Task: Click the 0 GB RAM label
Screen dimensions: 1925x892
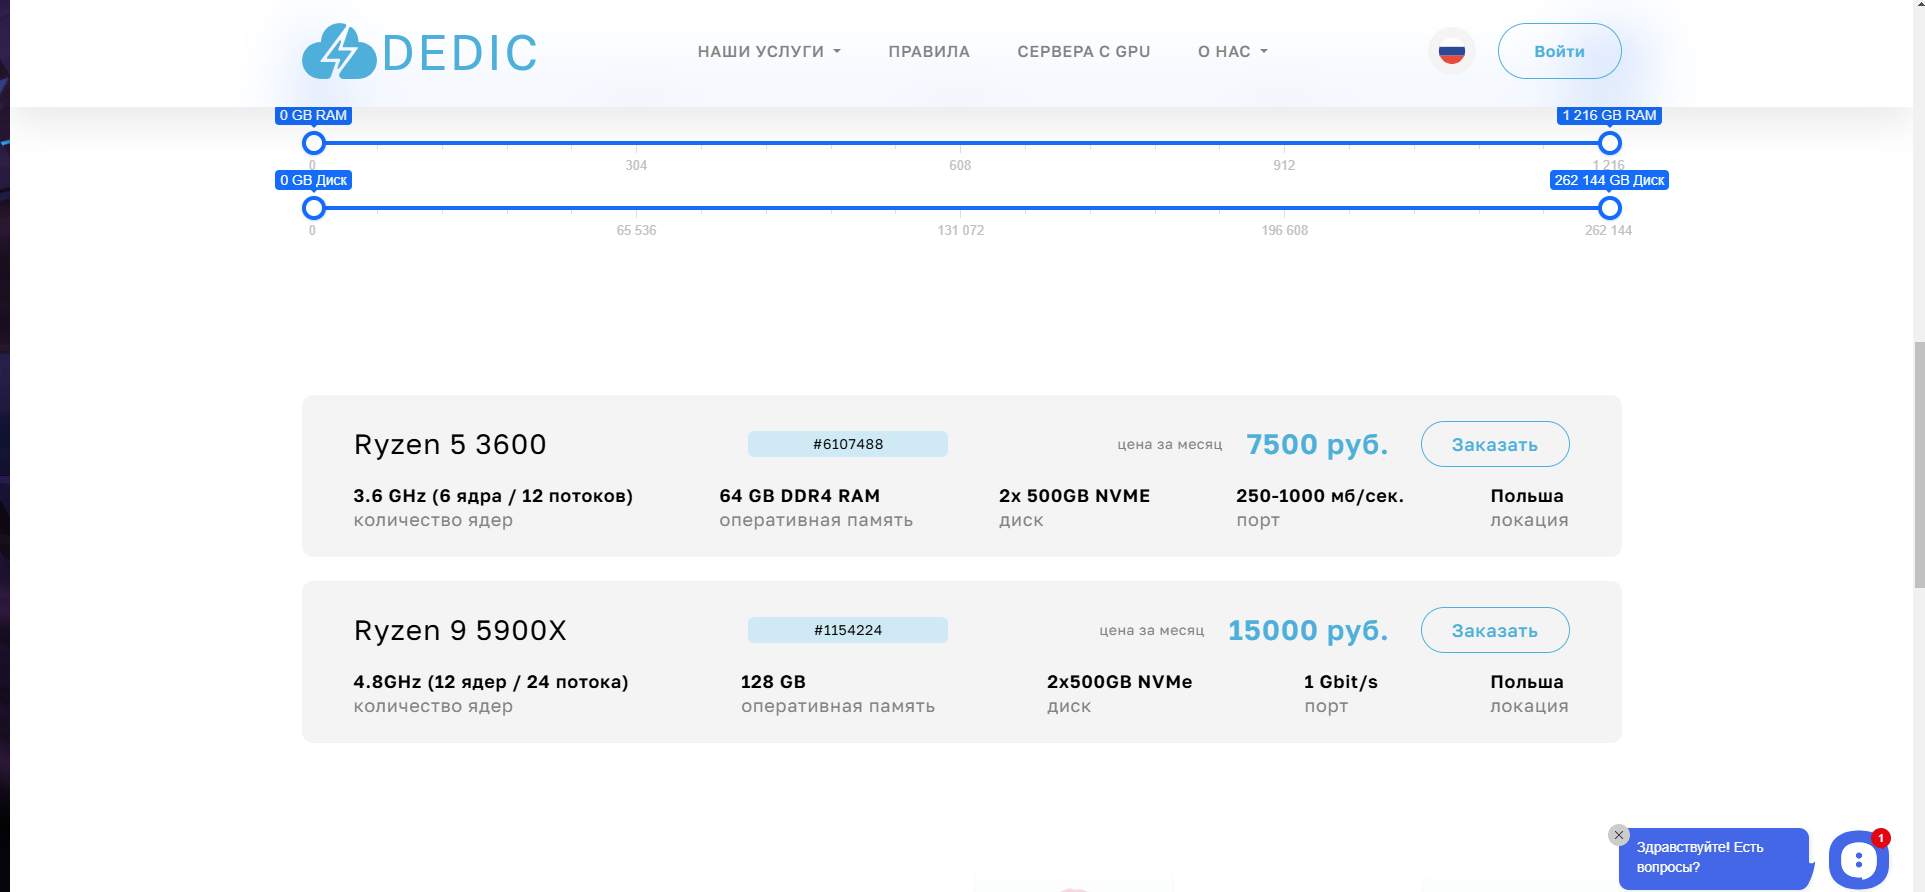Action: tap(313, 115)
